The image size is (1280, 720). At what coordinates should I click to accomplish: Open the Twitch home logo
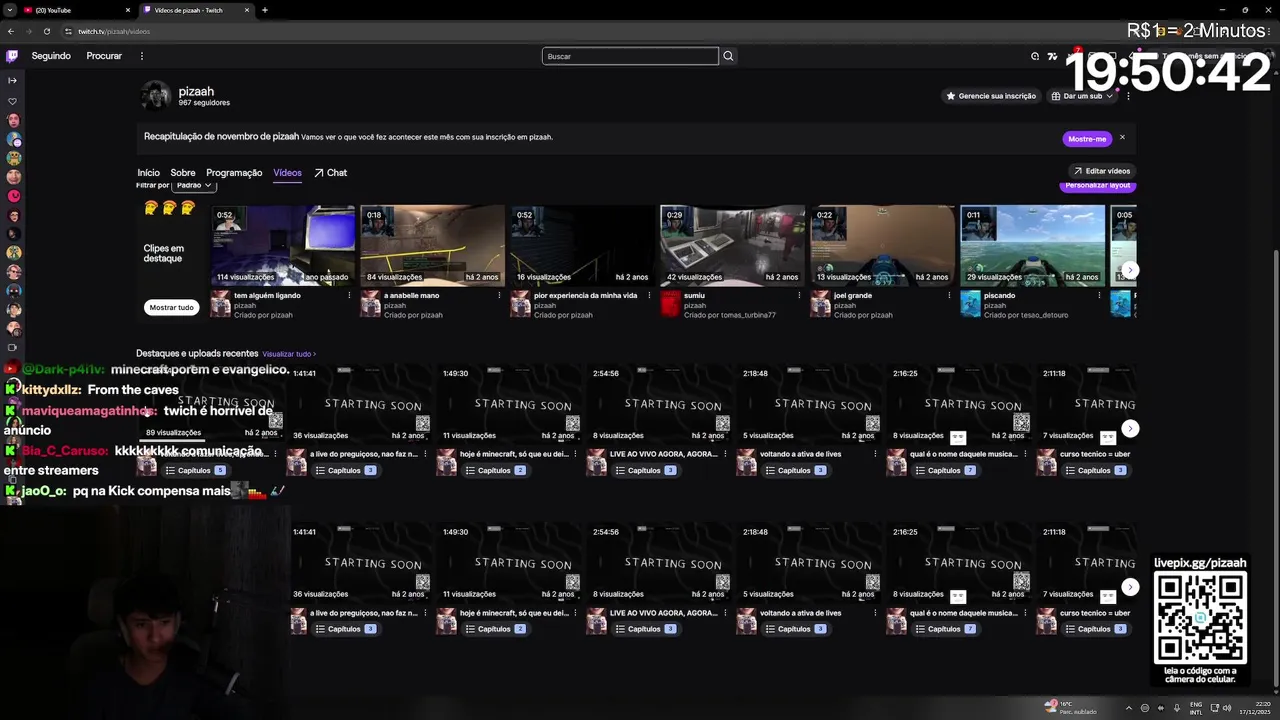coord(12,56)
